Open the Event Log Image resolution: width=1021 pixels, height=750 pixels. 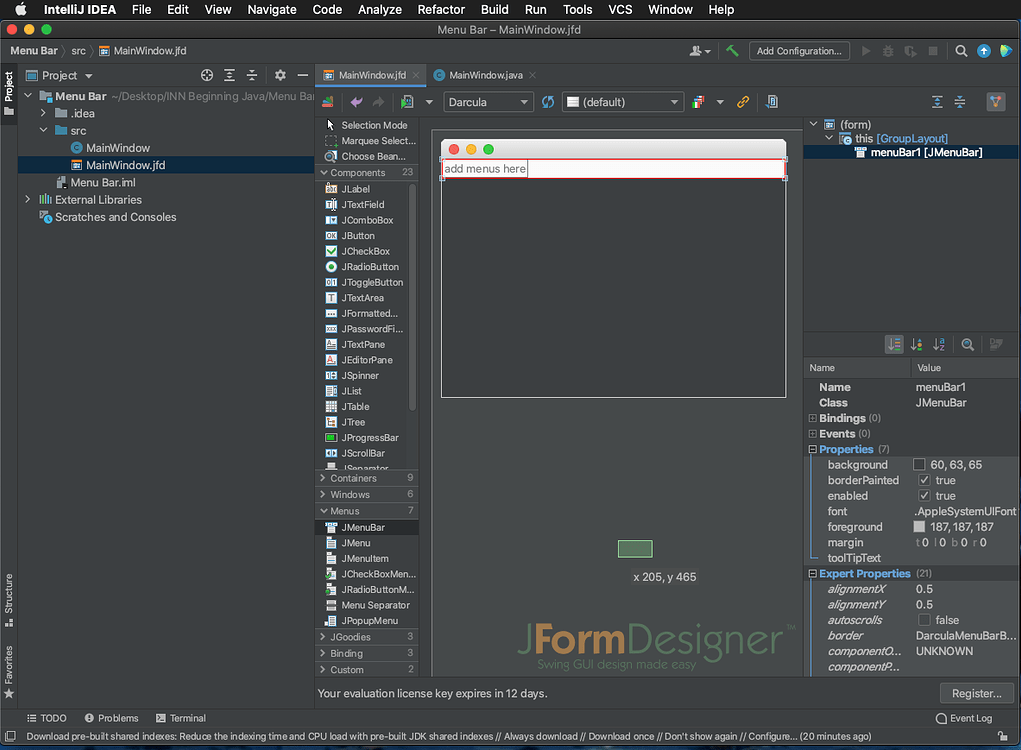coord(964,718)
